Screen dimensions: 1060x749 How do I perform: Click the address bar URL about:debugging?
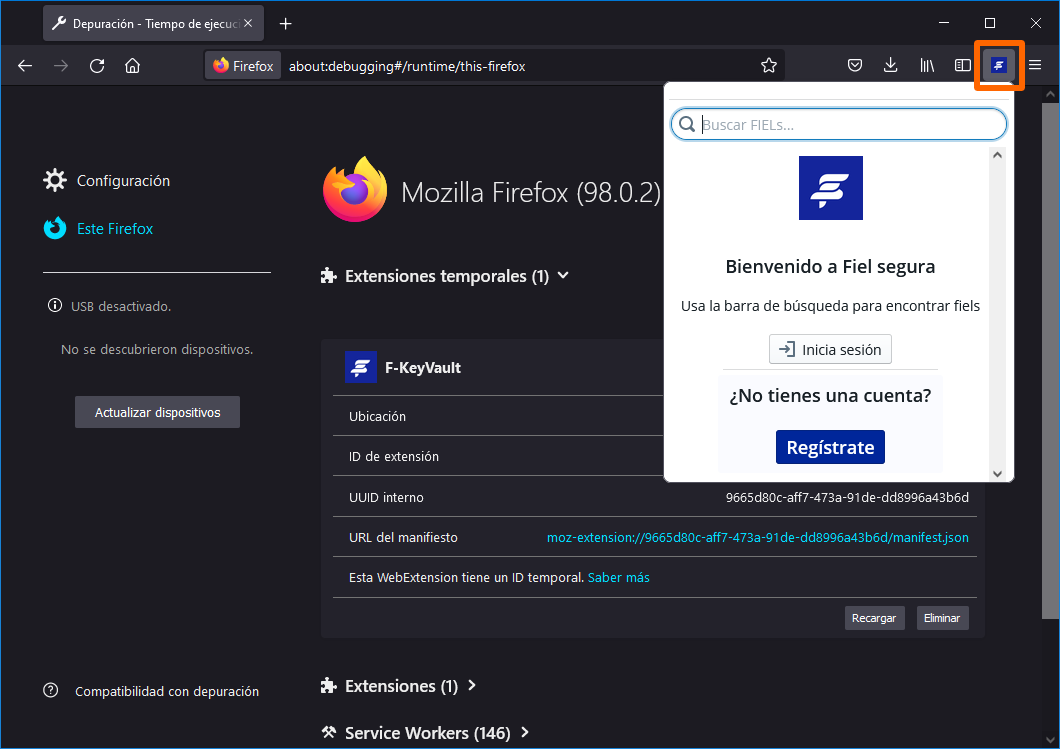(x=407, y=66)
